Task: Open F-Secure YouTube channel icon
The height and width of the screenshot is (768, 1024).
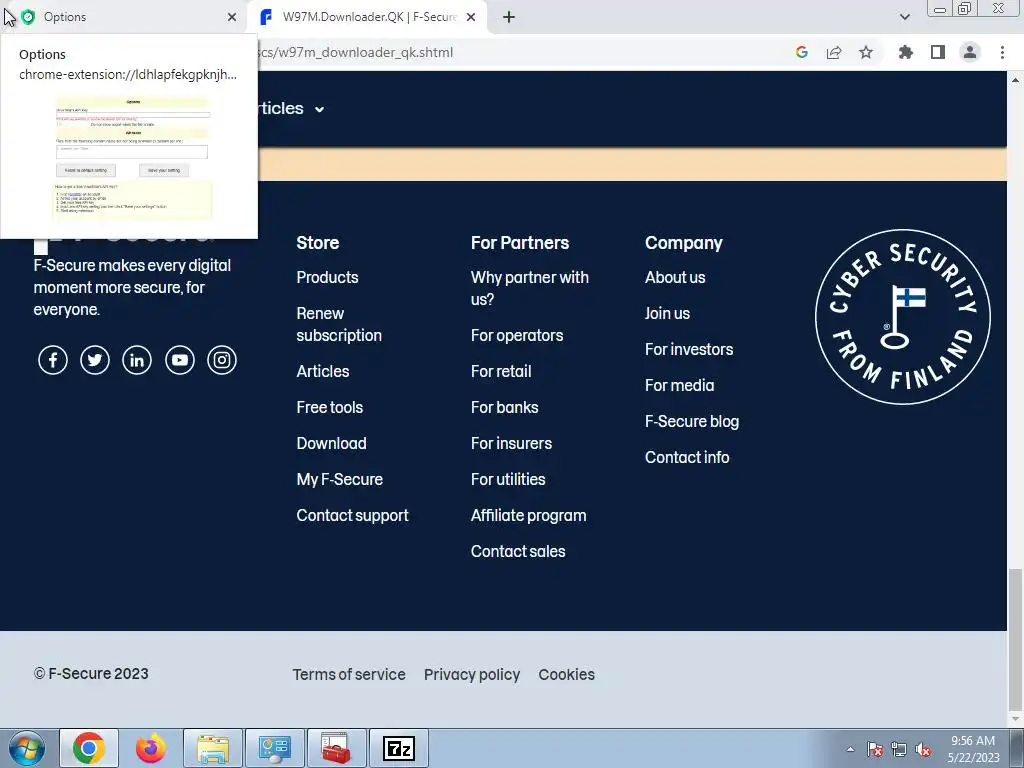Action: pyautogui.click(x=180, y=360)
